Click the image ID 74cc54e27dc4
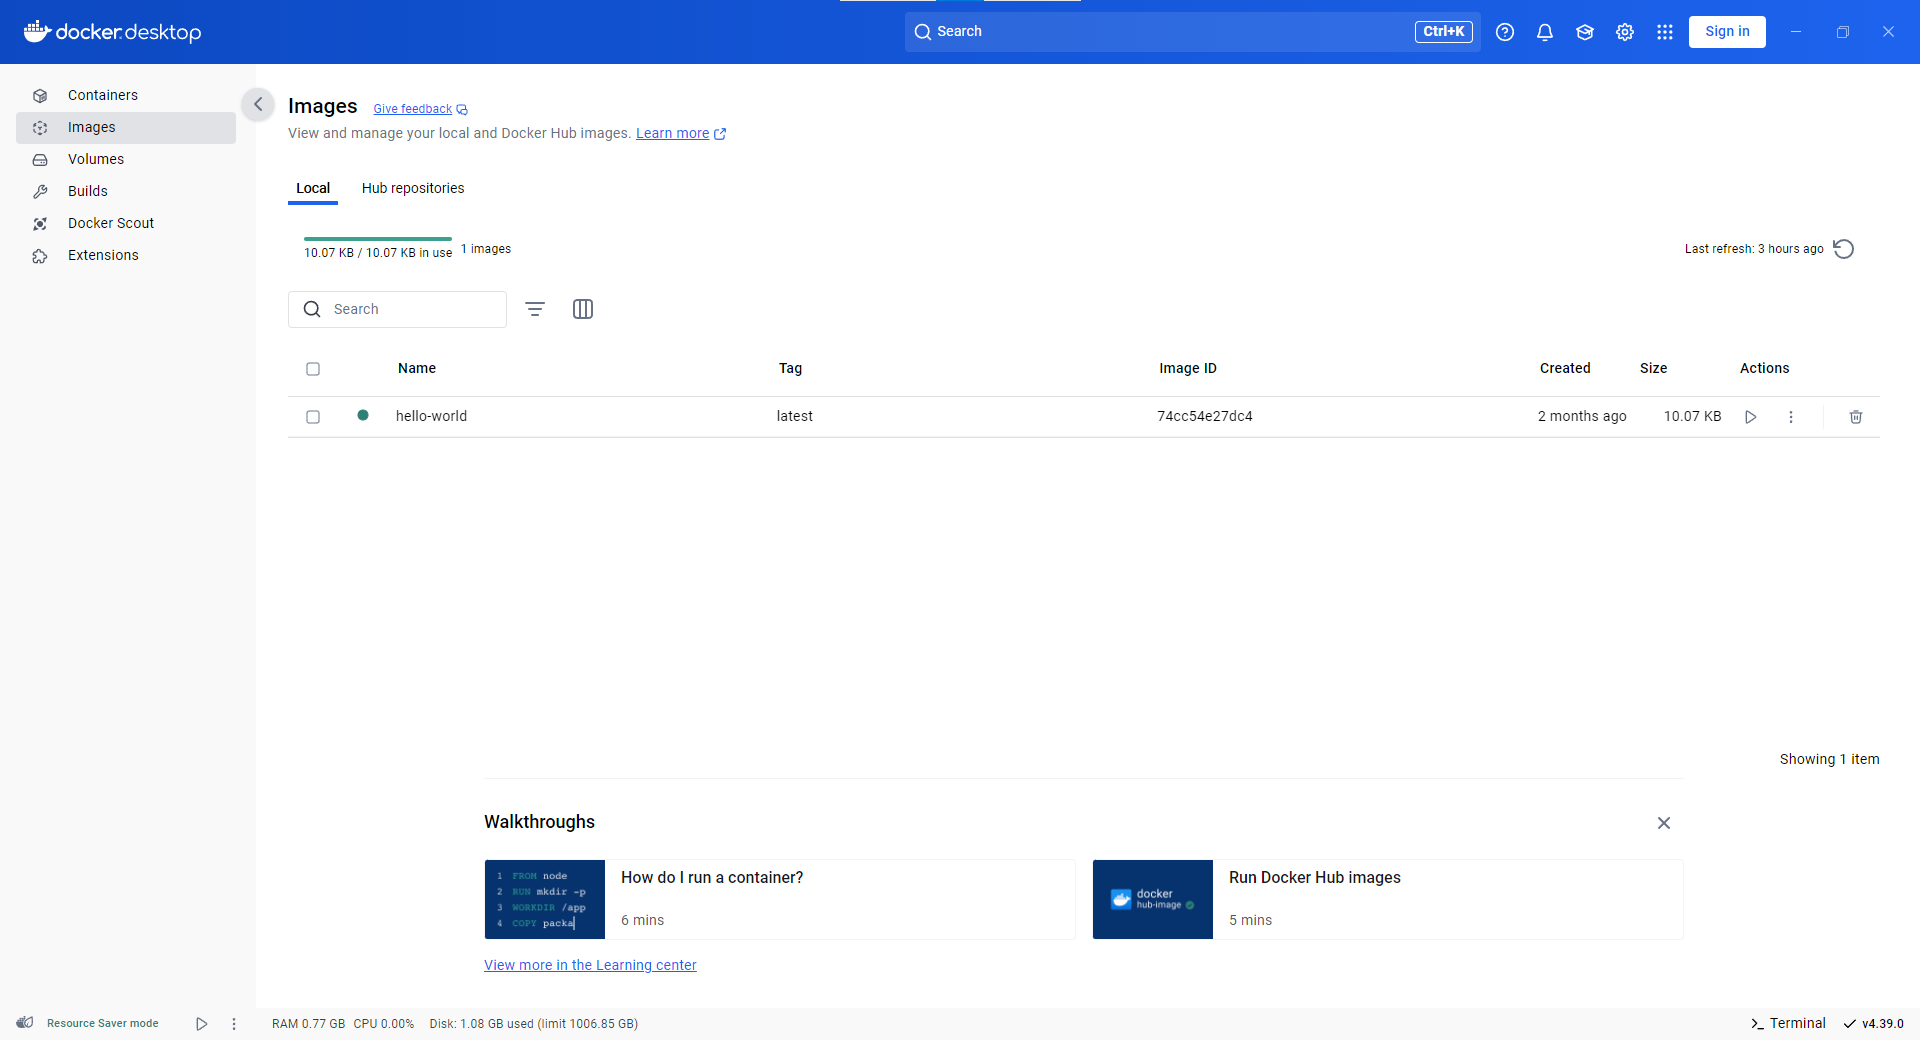The width and height of the screenshot is (1920, 1040). (x=1205, y=416)
